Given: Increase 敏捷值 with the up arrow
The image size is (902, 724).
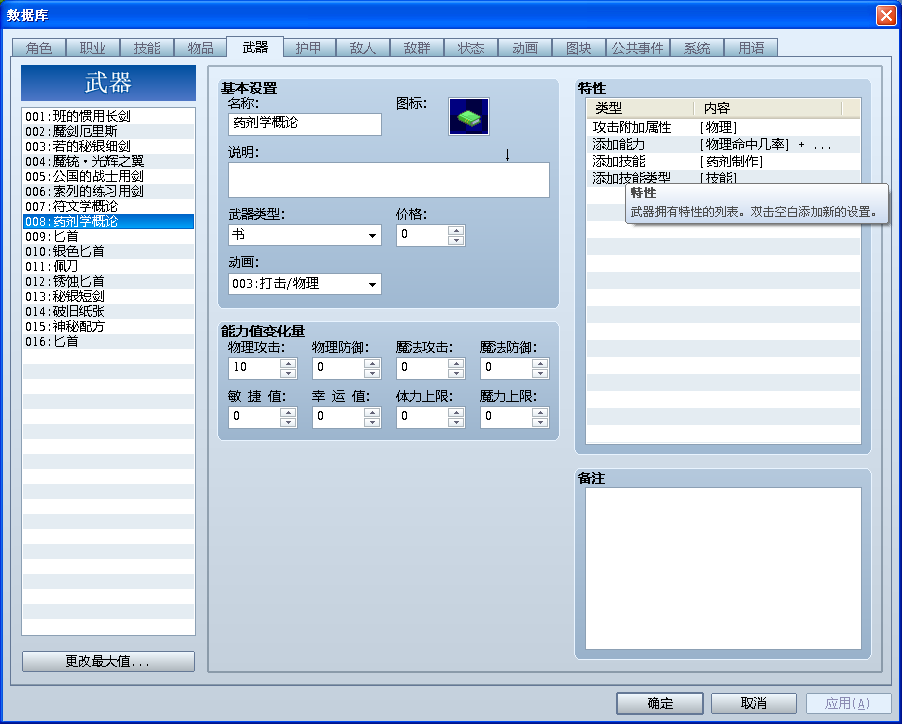Looking at the screenshot, I should click(288, 412).
